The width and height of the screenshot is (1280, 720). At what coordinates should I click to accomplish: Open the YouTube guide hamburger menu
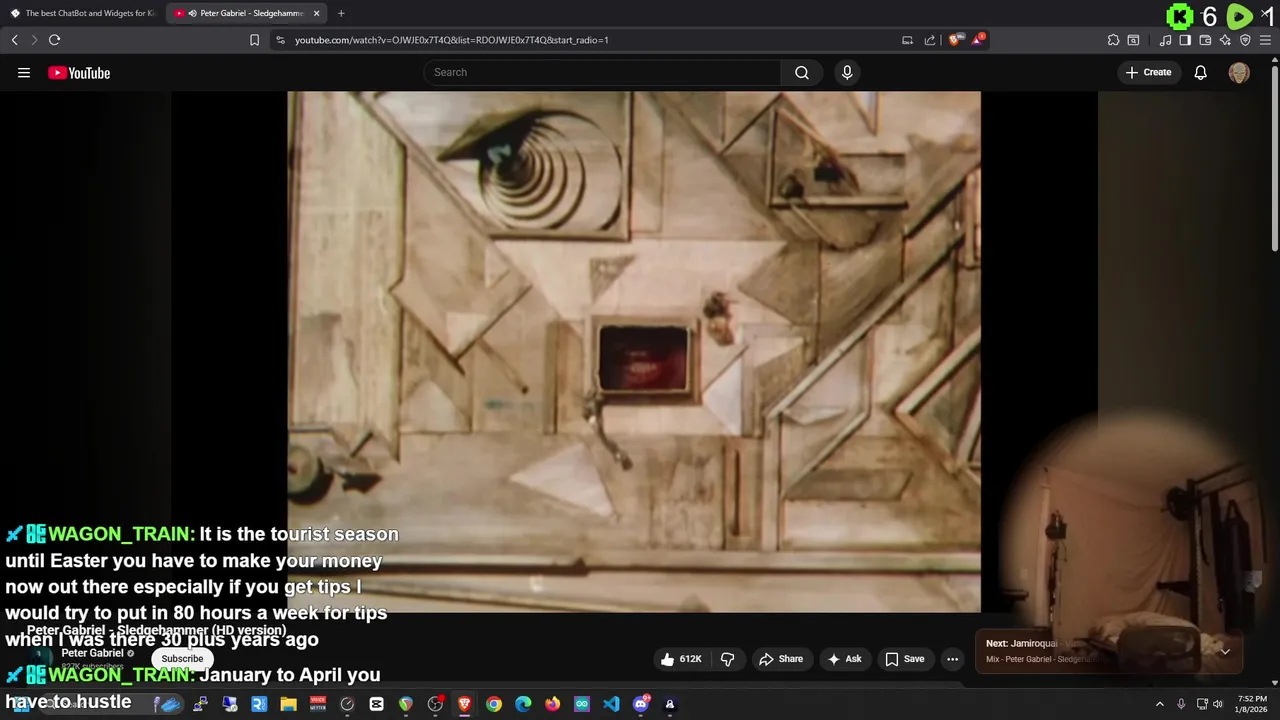point(24,72)
